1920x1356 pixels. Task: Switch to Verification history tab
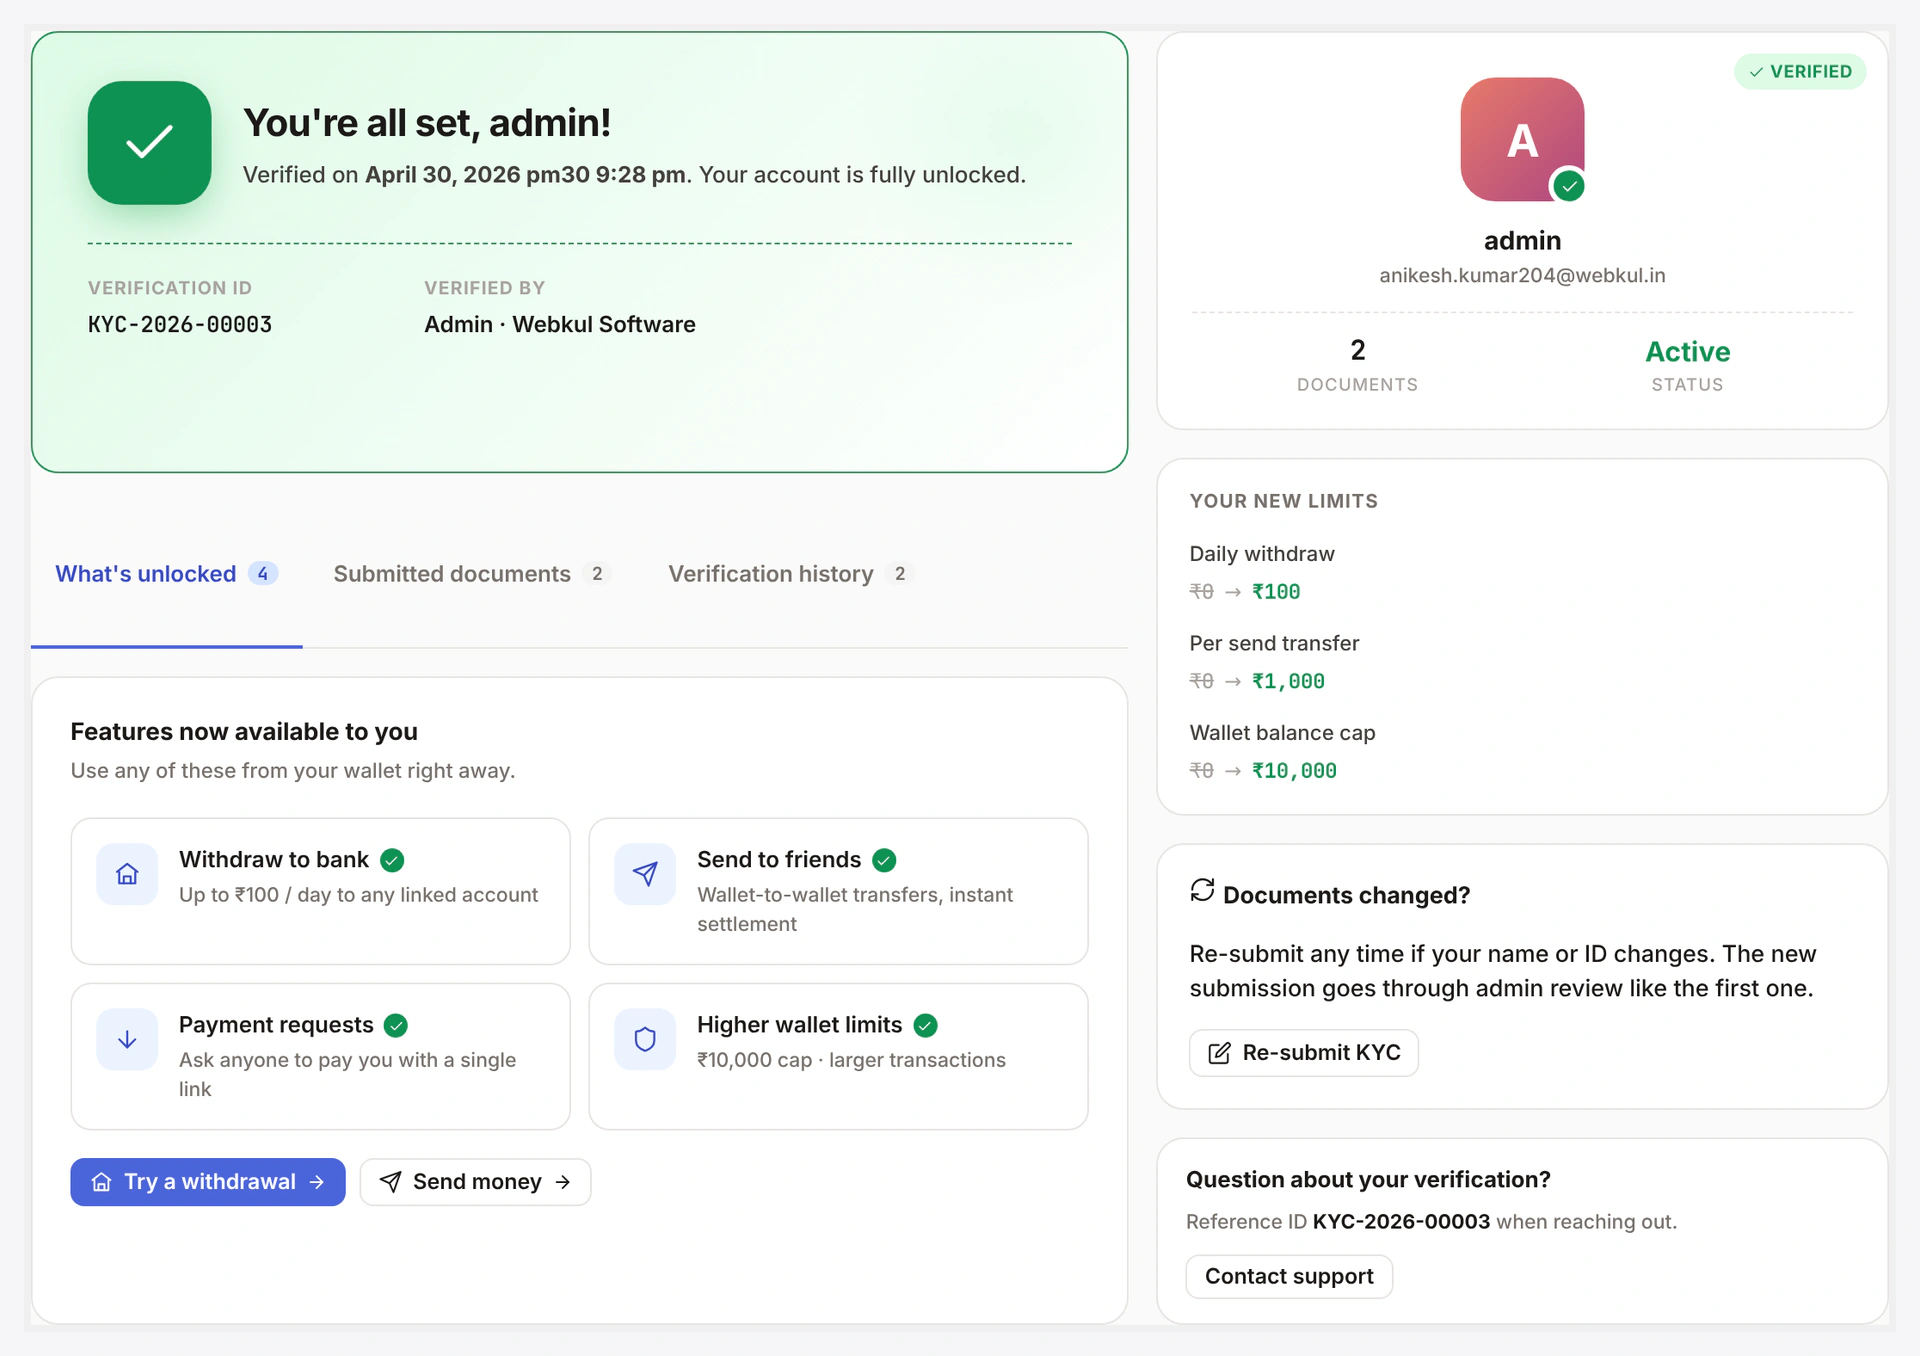click(791, 574)
